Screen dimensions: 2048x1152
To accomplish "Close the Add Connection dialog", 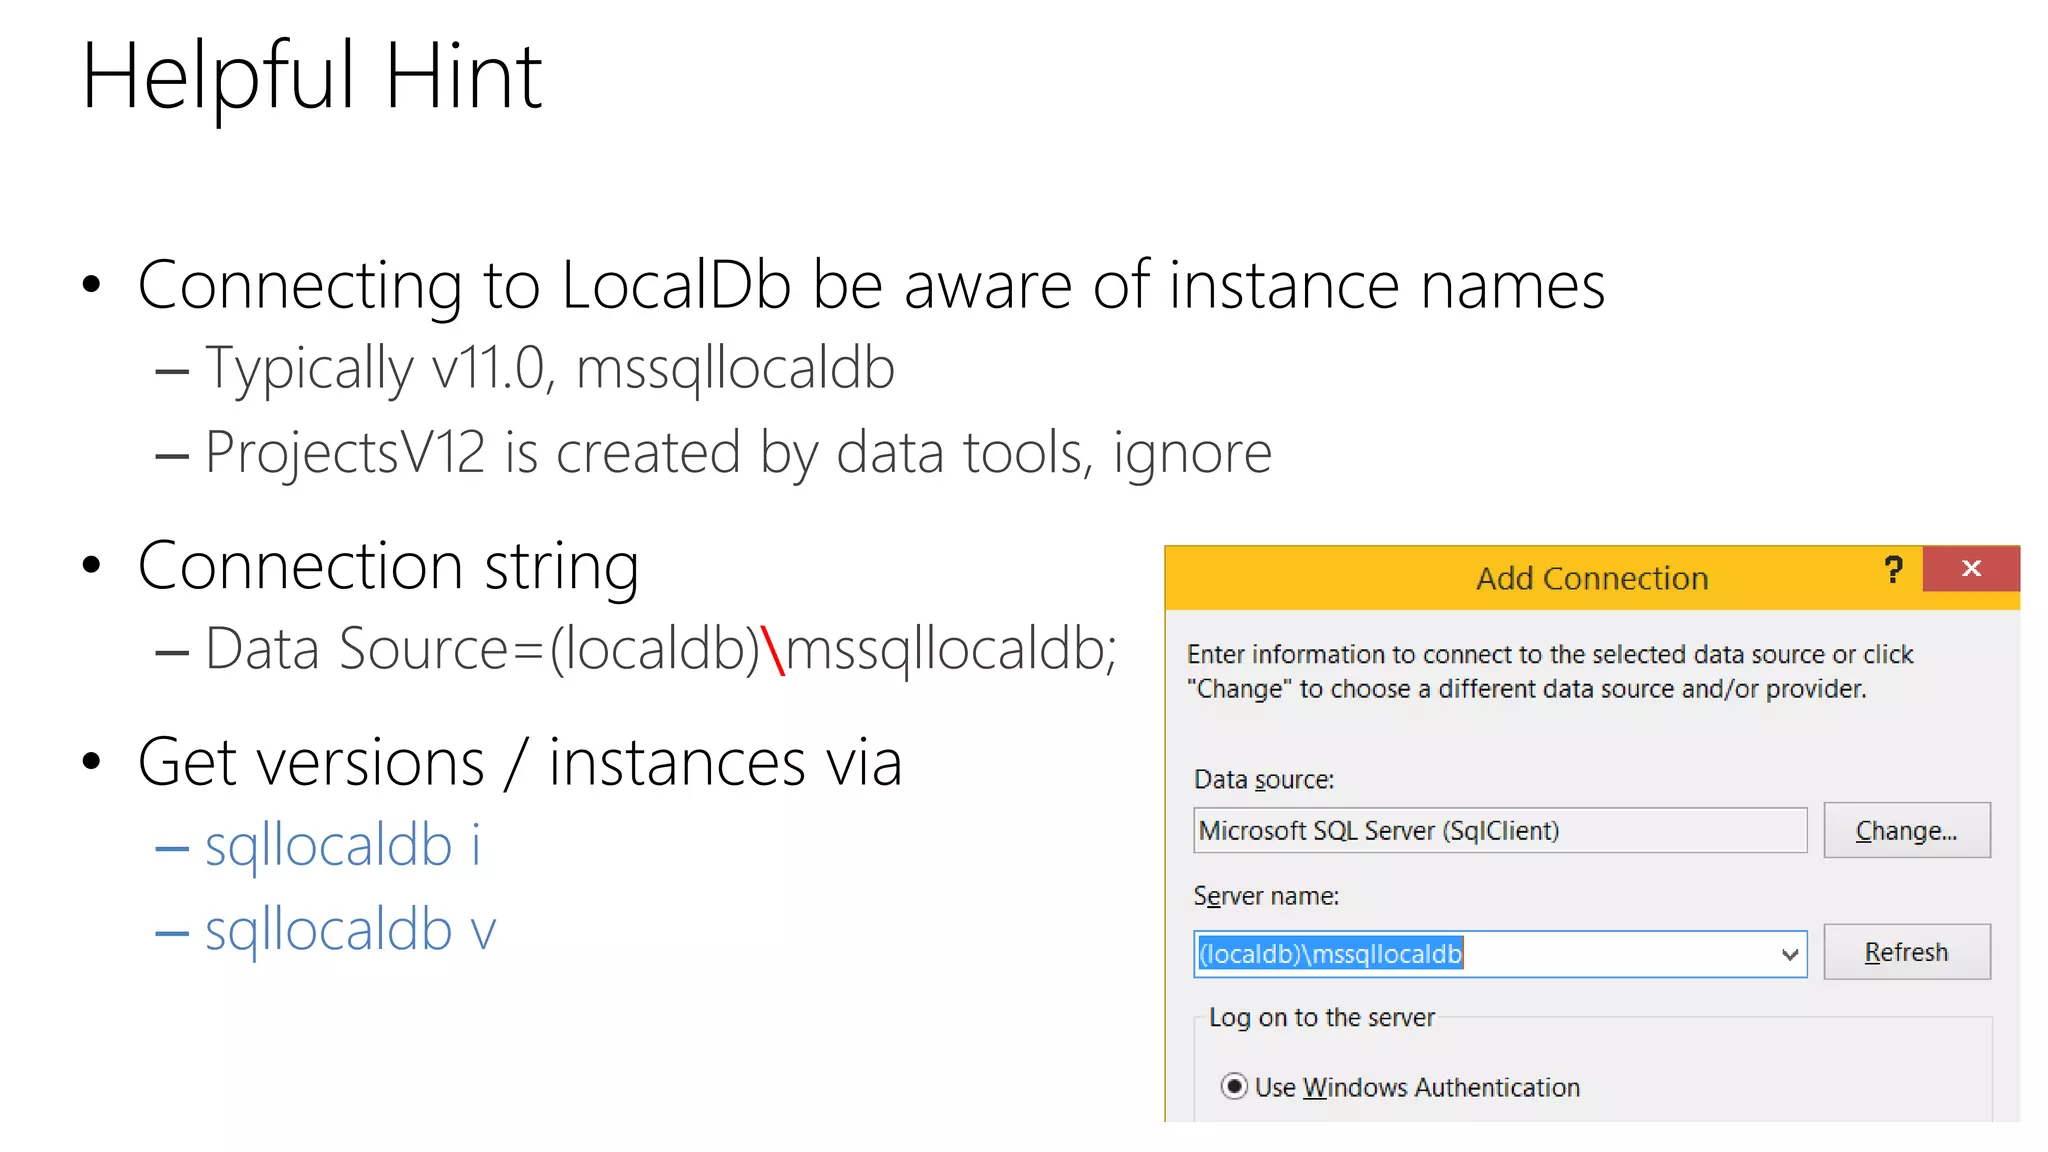I will [x=1971, y=569].
